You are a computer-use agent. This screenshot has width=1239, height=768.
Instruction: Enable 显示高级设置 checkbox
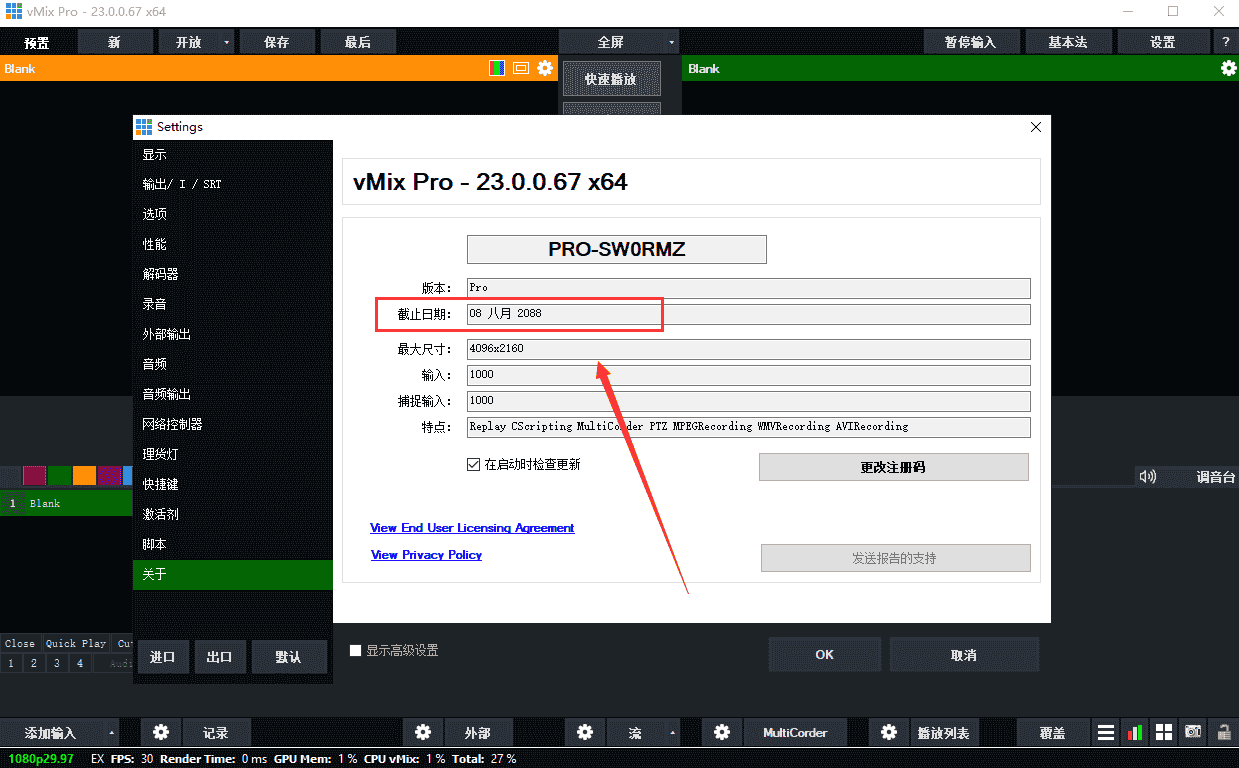click(355, 651)
